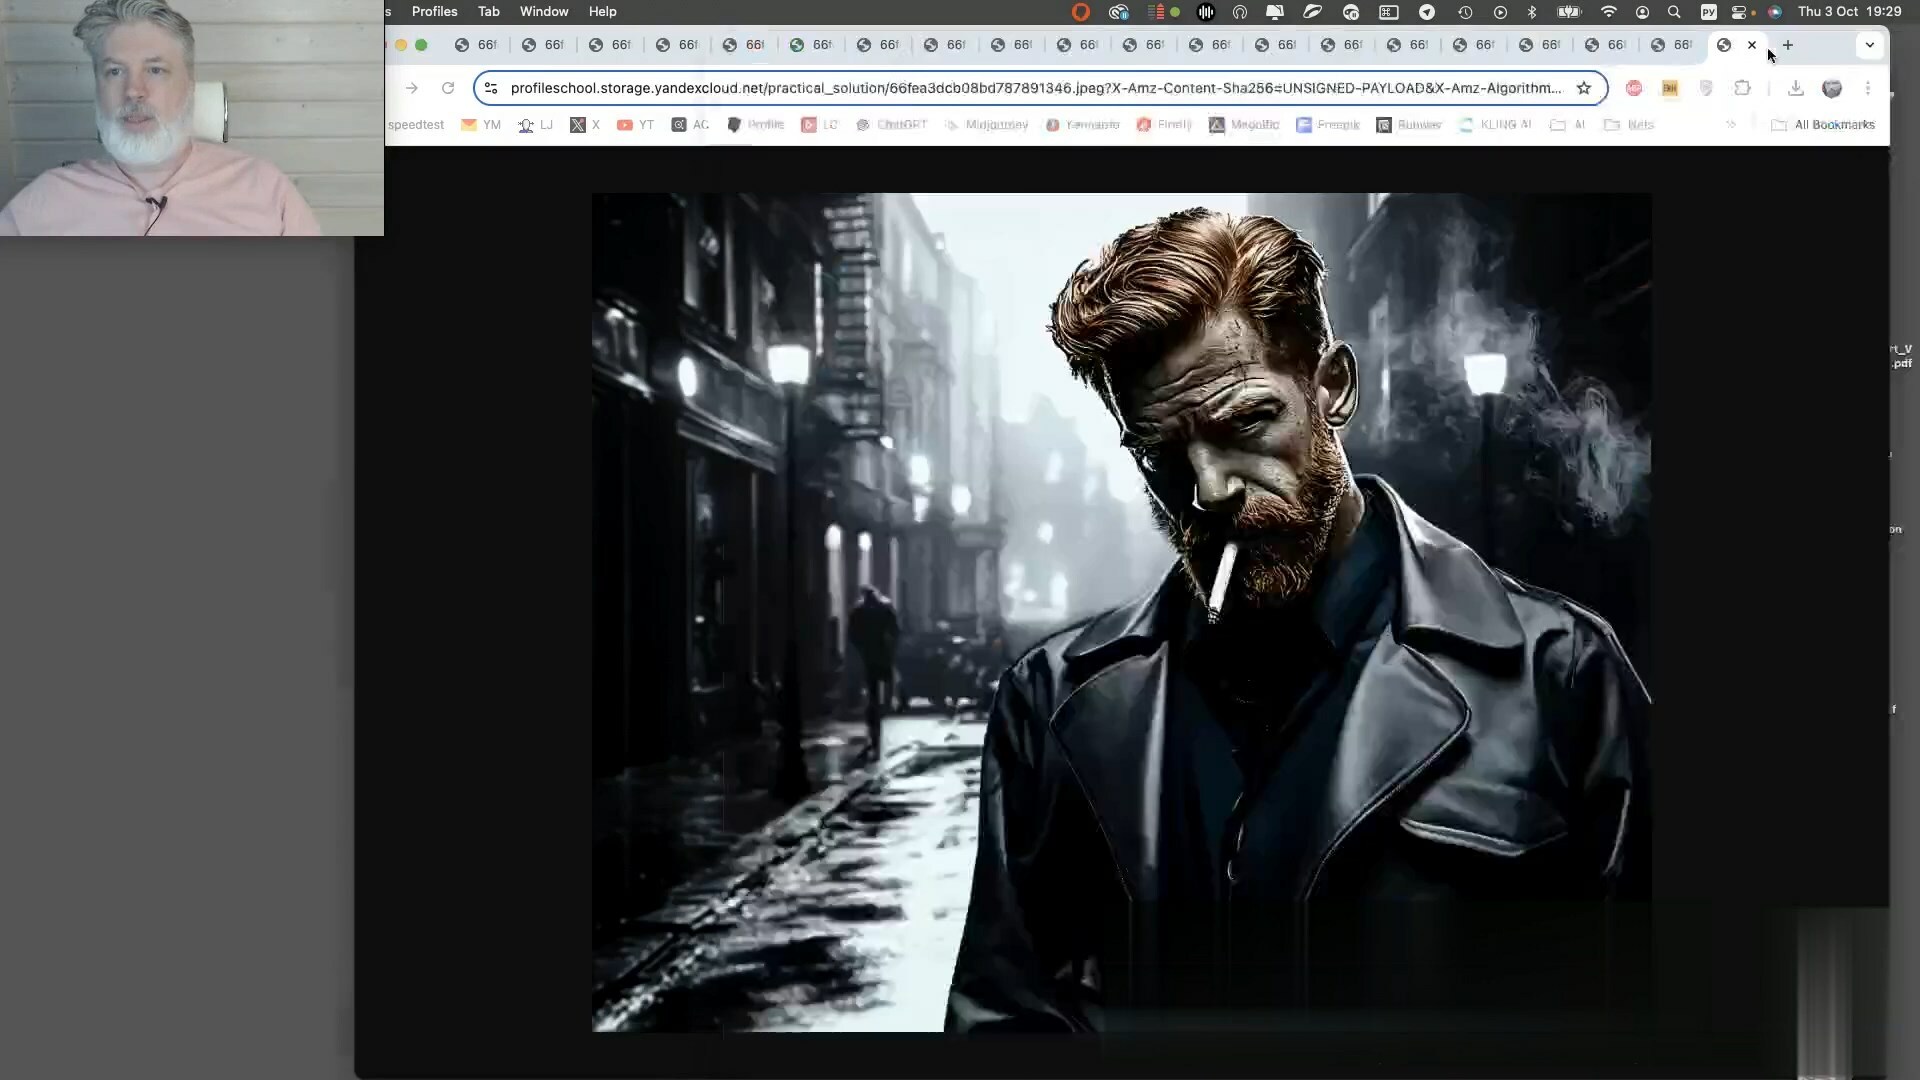Open Spotlight search in the menu bar
The width and height of the screenshot is (1920, 1080).
pos(1674,12)
